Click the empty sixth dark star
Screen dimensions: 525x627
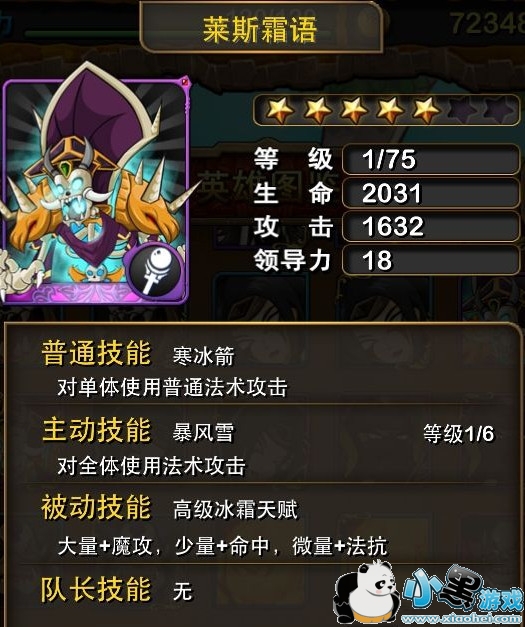(x=464, y=110)
